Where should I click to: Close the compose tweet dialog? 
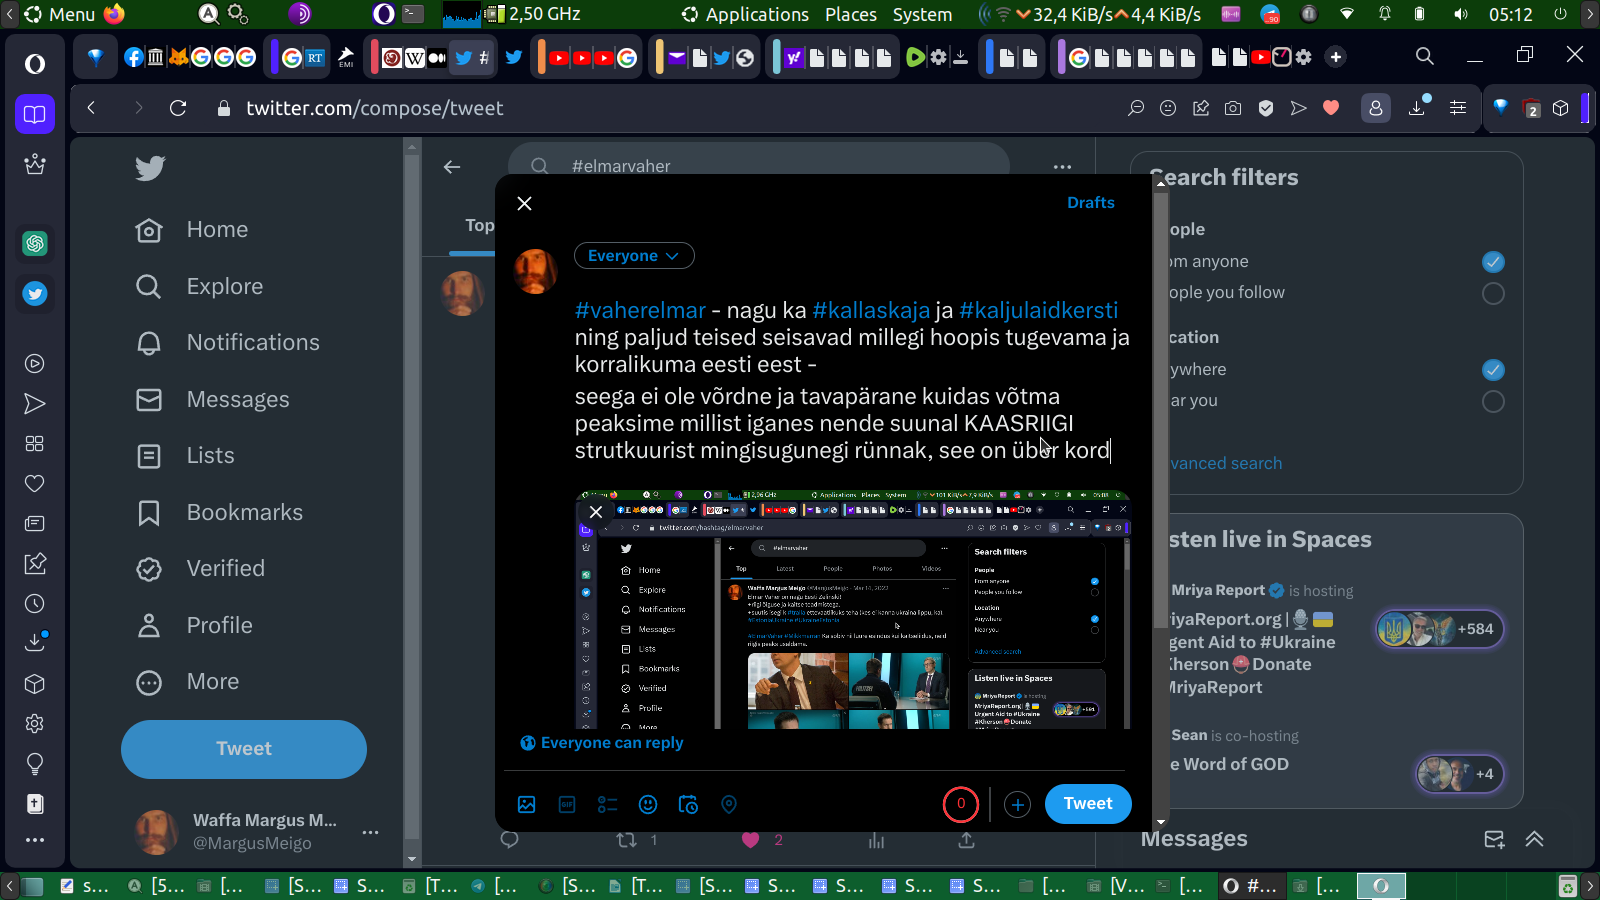click(524, 203)
